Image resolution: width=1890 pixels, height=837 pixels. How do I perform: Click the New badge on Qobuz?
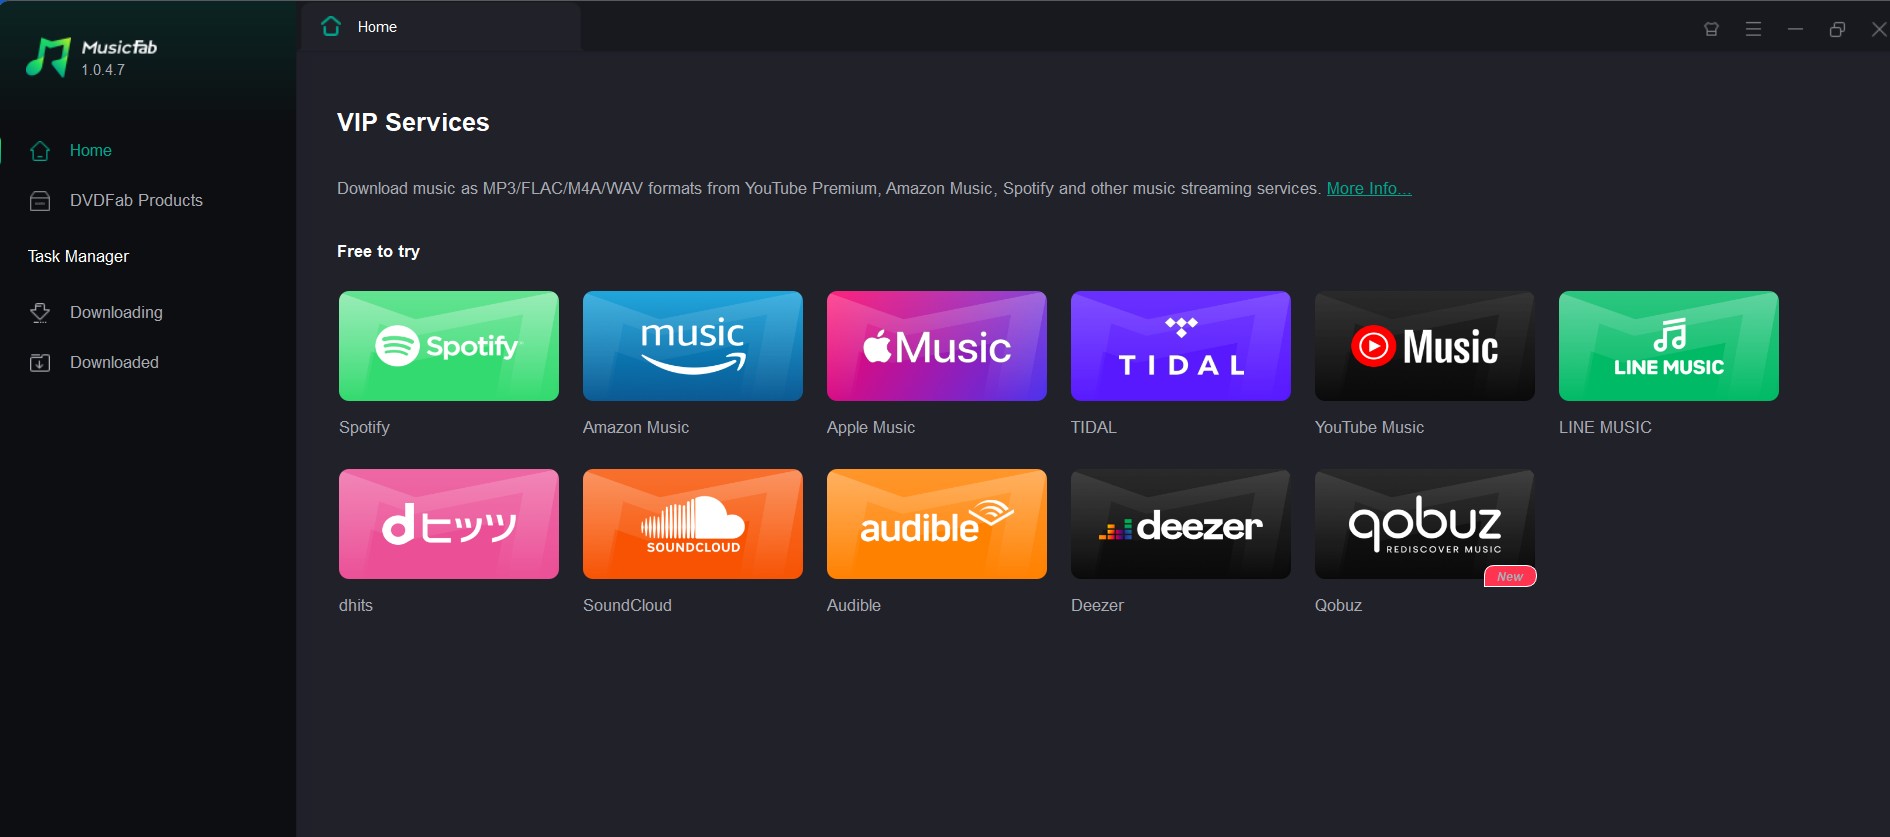coord(1510,577)
